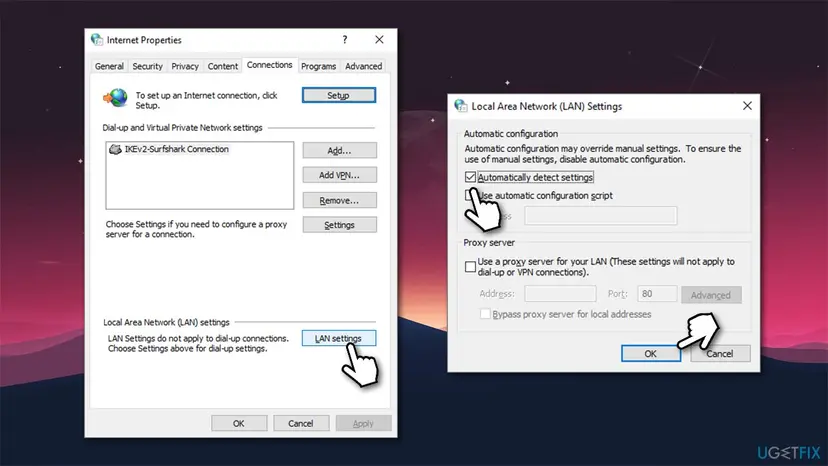Click the Apply button in Internet Properties
The width and height of the screenshot is (828, 466).
point(363,423)
